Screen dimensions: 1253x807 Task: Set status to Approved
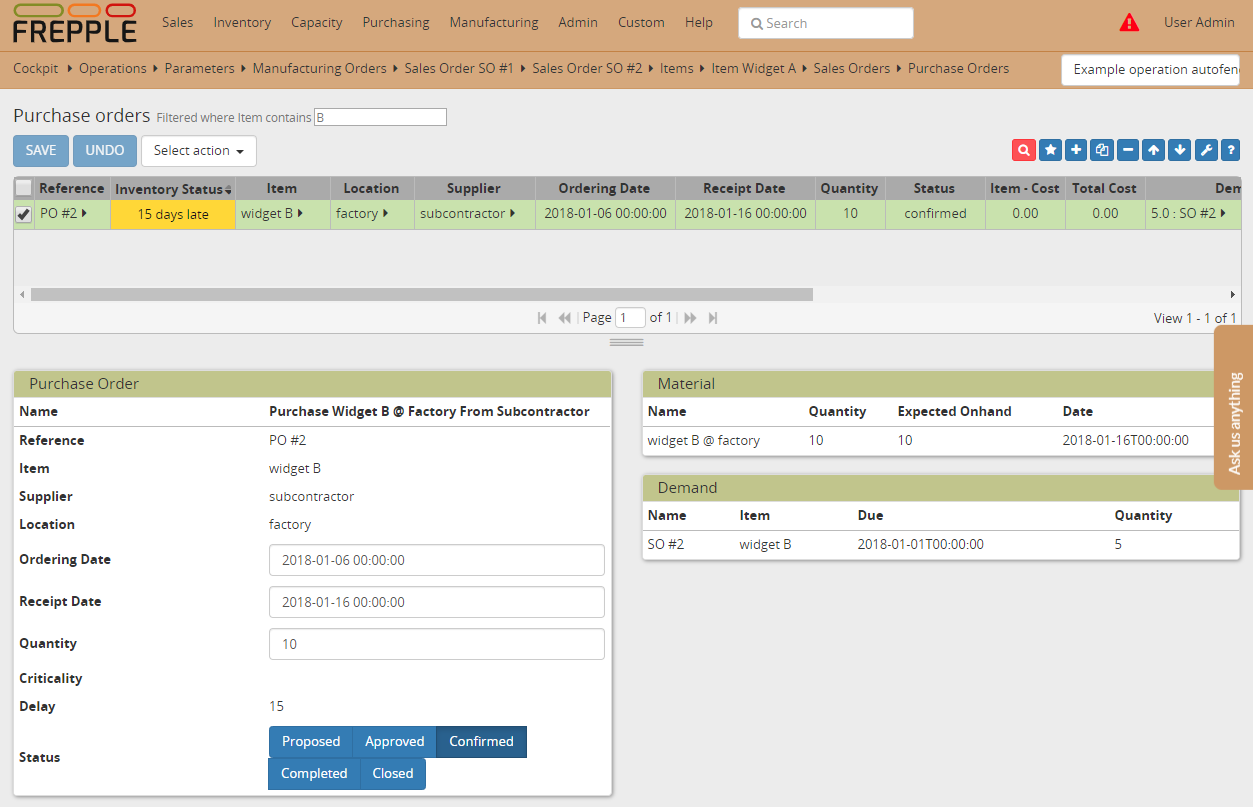(x=394, y=741)
